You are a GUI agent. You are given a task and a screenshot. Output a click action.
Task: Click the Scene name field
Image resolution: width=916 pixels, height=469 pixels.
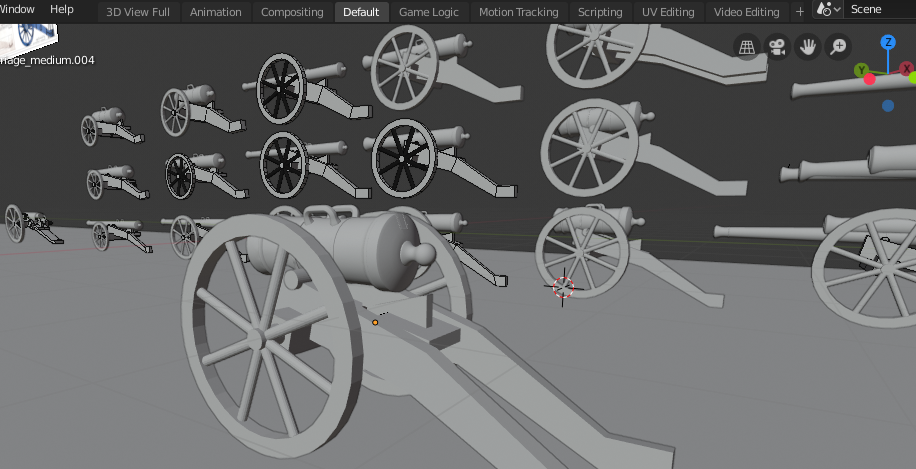coord(878,10)
